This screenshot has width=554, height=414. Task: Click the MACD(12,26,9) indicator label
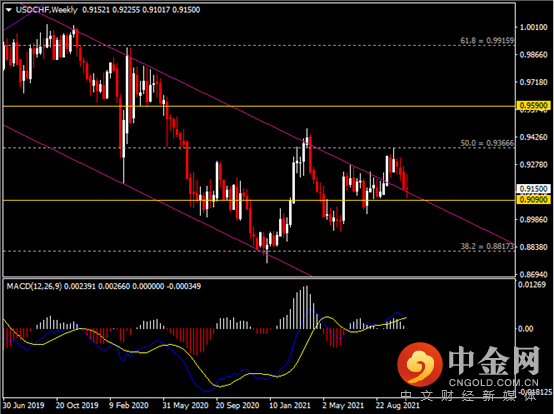34,286
